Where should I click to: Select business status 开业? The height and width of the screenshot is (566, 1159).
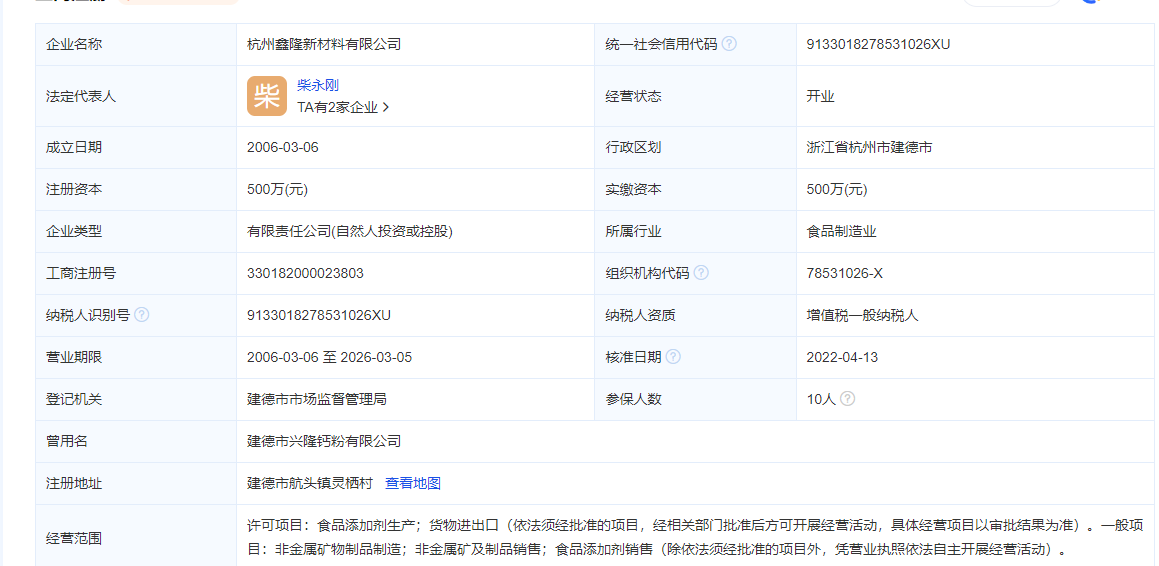point(820,96)
